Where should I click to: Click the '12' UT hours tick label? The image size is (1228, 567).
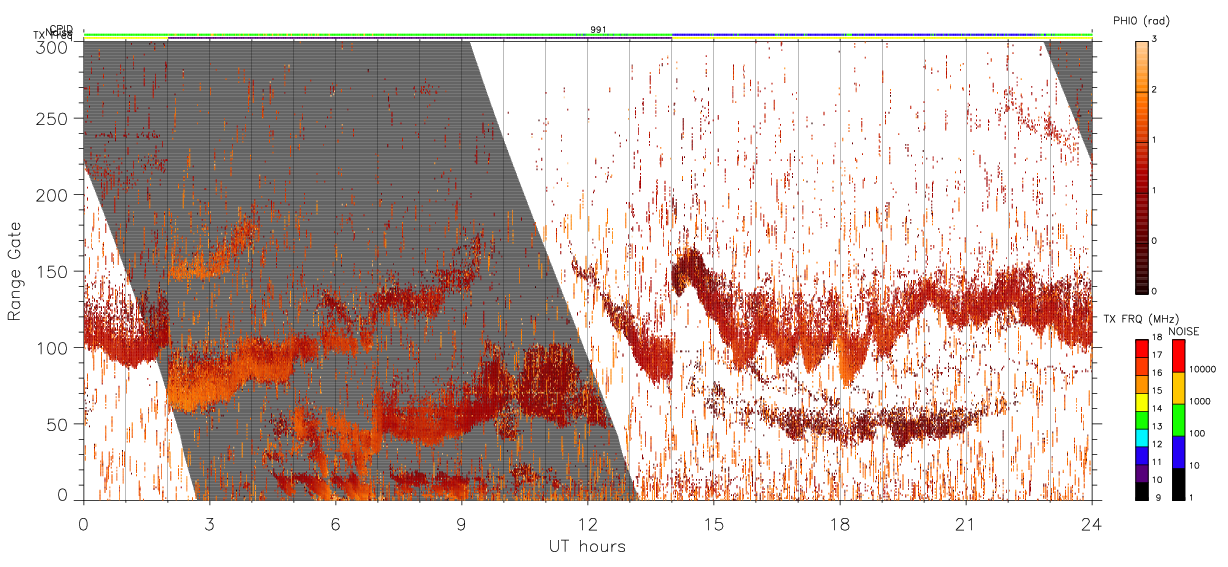click(x=588, y=523)
